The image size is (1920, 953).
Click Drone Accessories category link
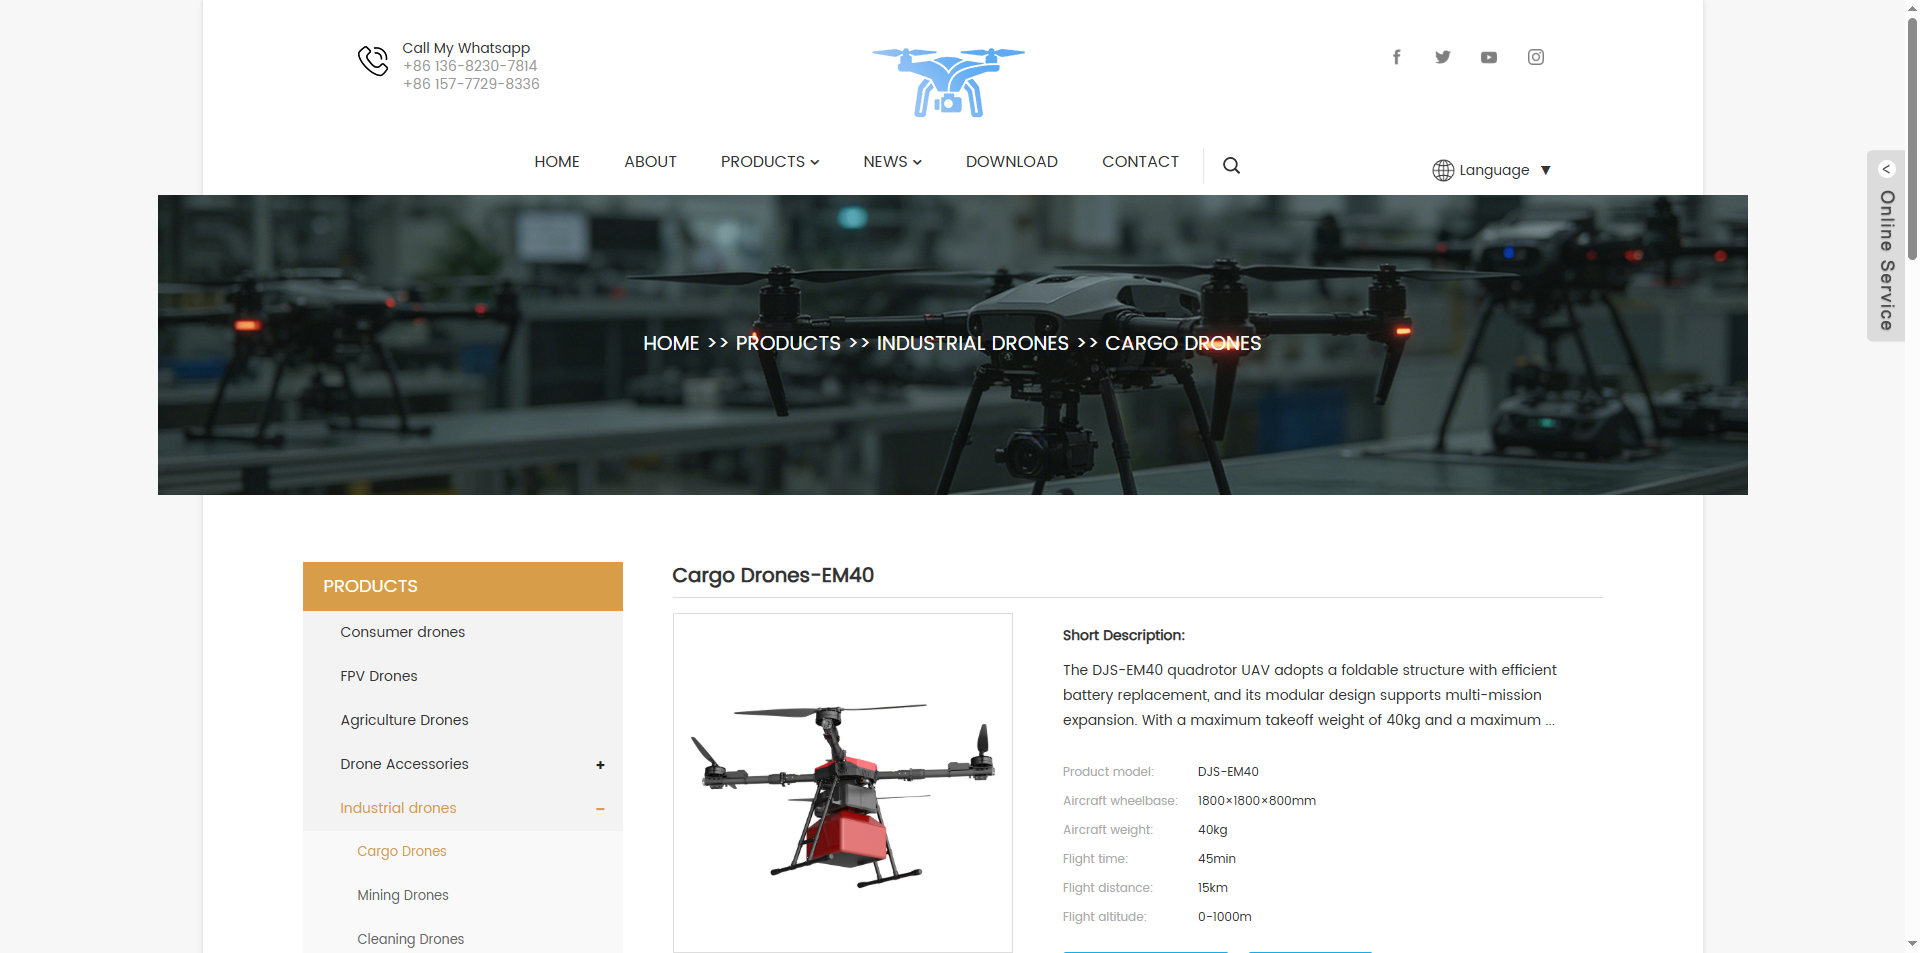pyautogui.click(x=404, y=764)
